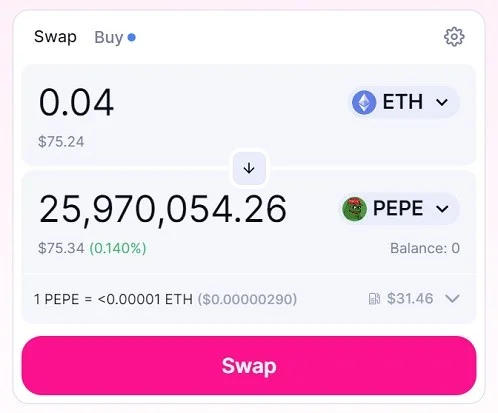This screenshot has width=498, height=413.
Task: Switch to the Buy tab
Action: click(x=109, y=37)
